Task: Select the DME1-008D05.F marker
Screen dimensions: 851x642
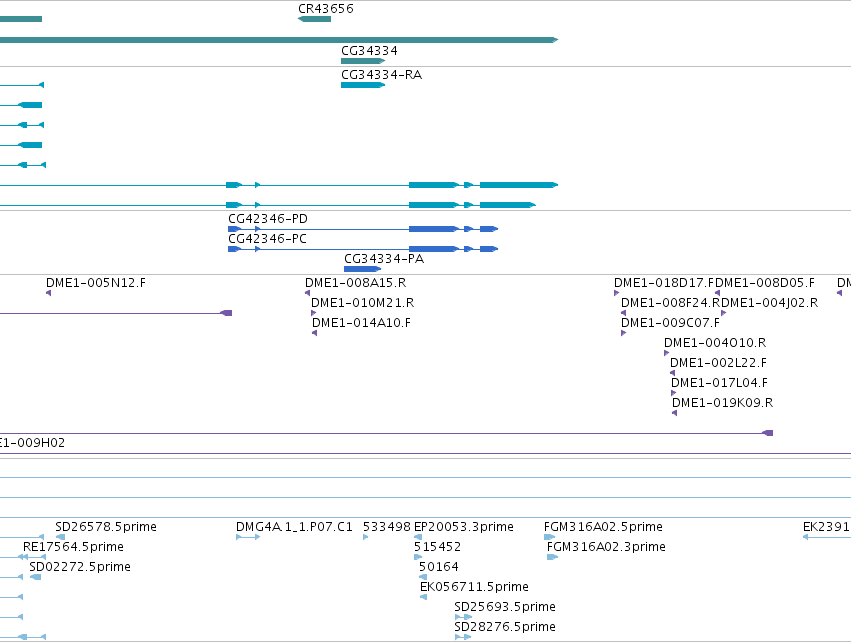Action: tap(717, 293)
